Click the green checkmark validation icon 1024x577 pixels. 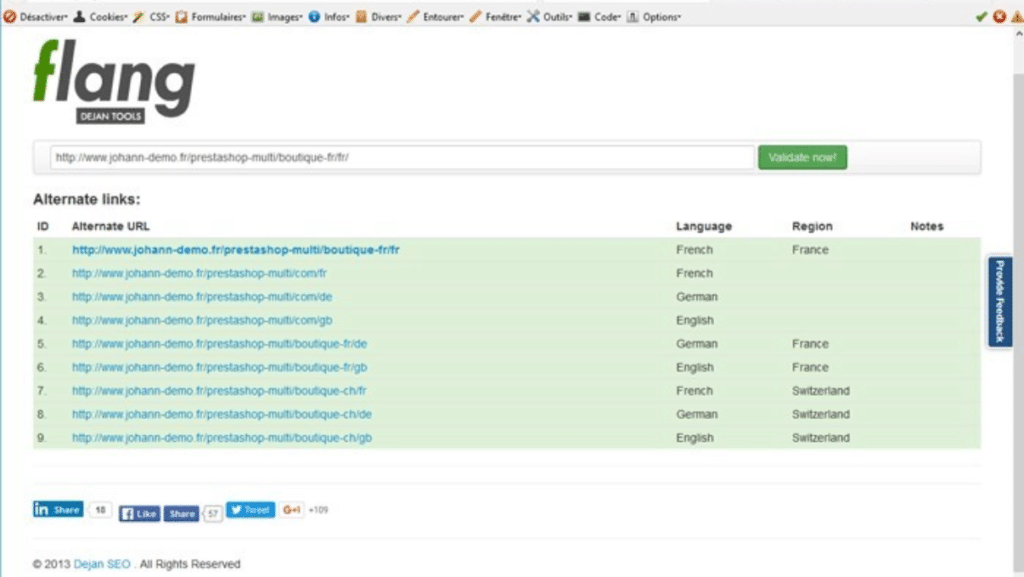(981, 17)
